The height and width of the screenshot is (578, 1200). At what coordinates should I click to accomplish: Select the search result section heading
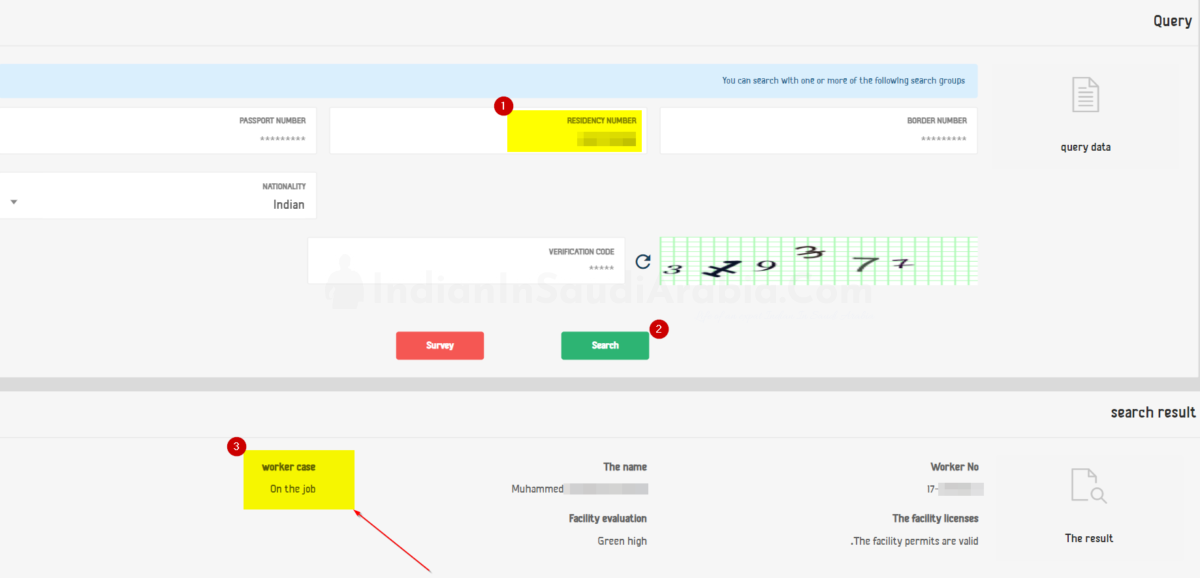point(1152,413)
